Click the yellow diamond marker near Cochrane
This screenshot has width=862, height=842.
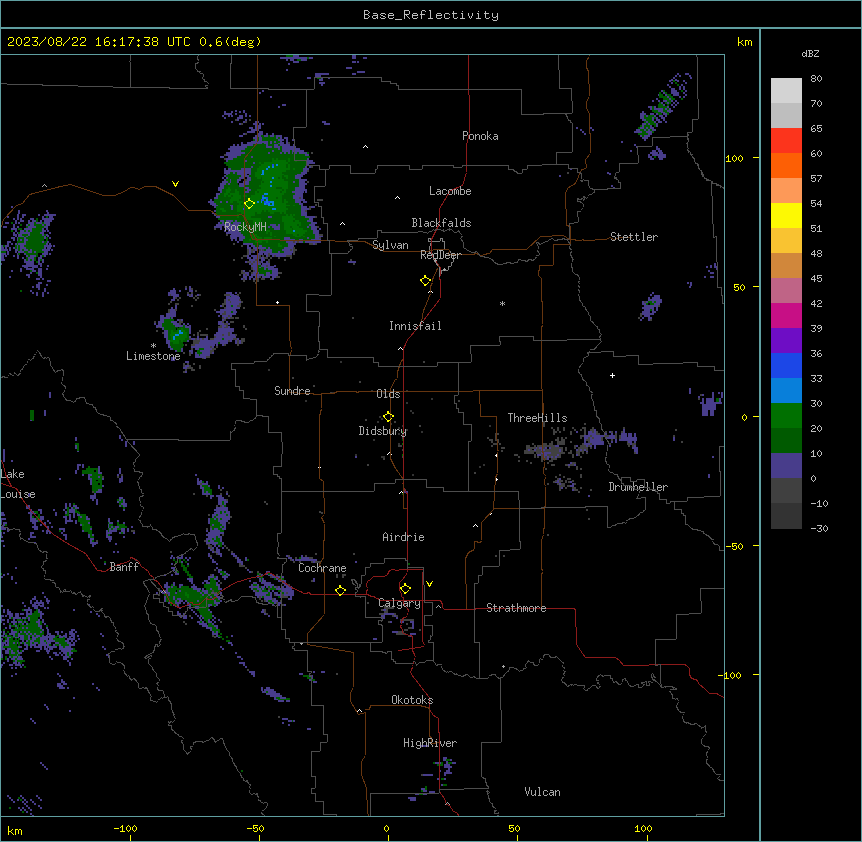340,590
